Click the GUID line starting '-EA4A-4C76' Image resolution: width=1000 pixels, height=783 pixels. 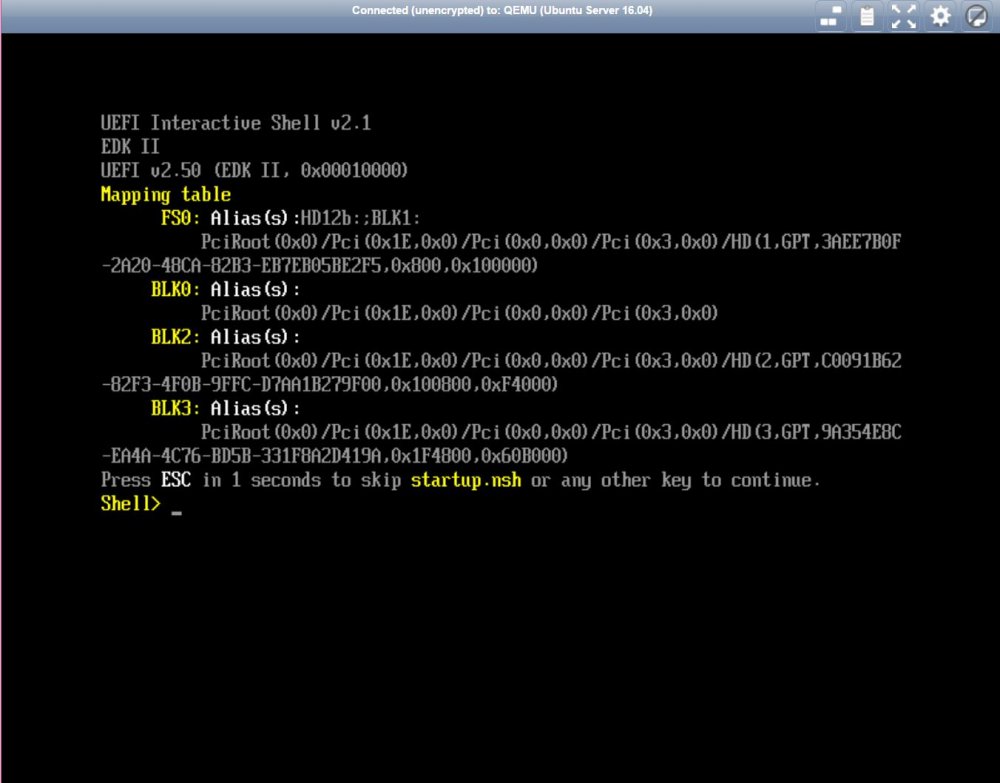click(334, 456)
